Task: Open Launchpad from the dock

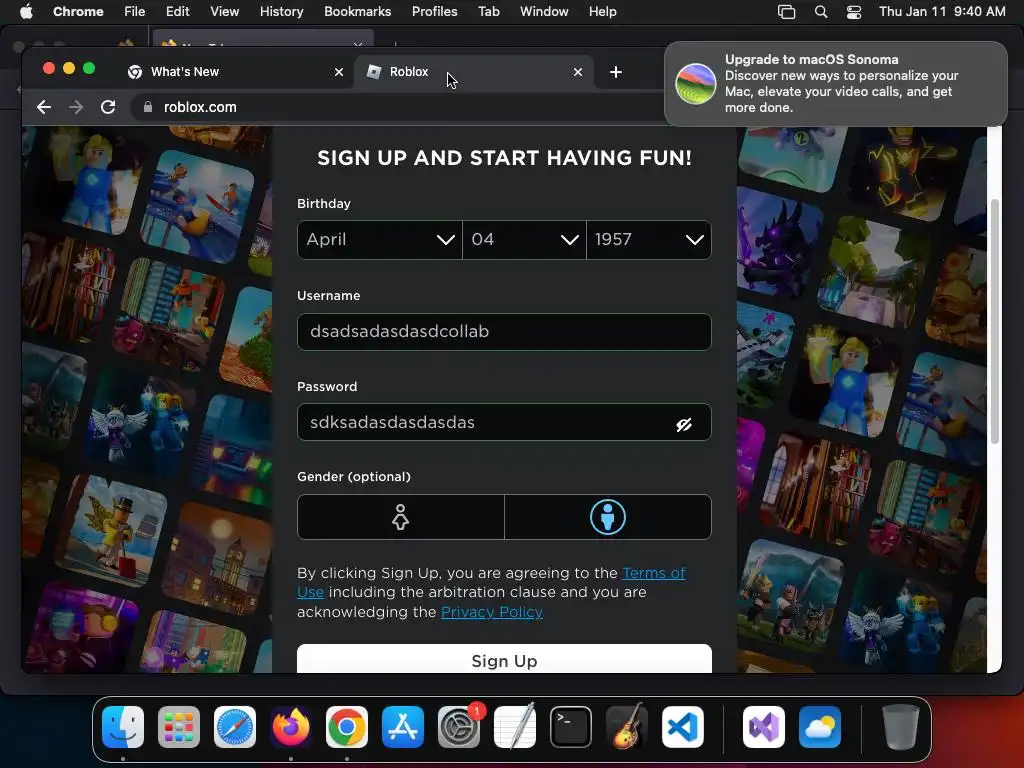Action: (179, 727)
